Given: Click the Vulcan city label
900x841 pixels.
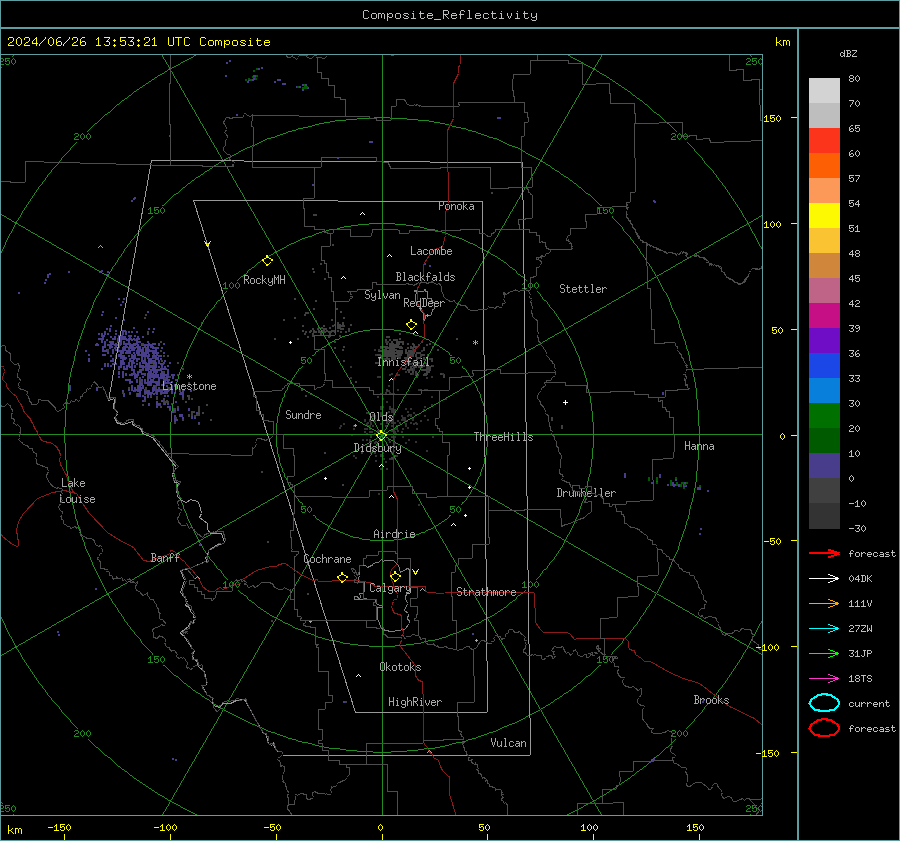Looking at the screenshot, I should point(509,743).
